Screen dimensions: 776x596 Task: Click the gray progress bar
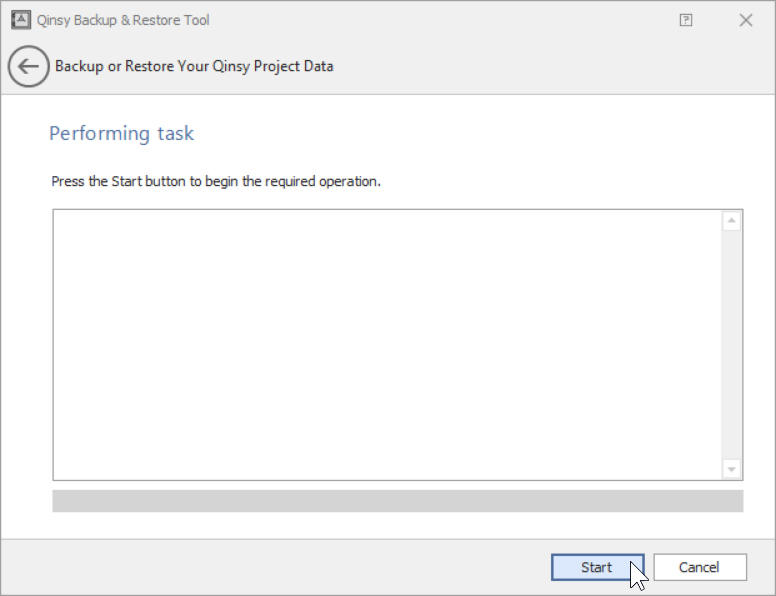[397, 500]
